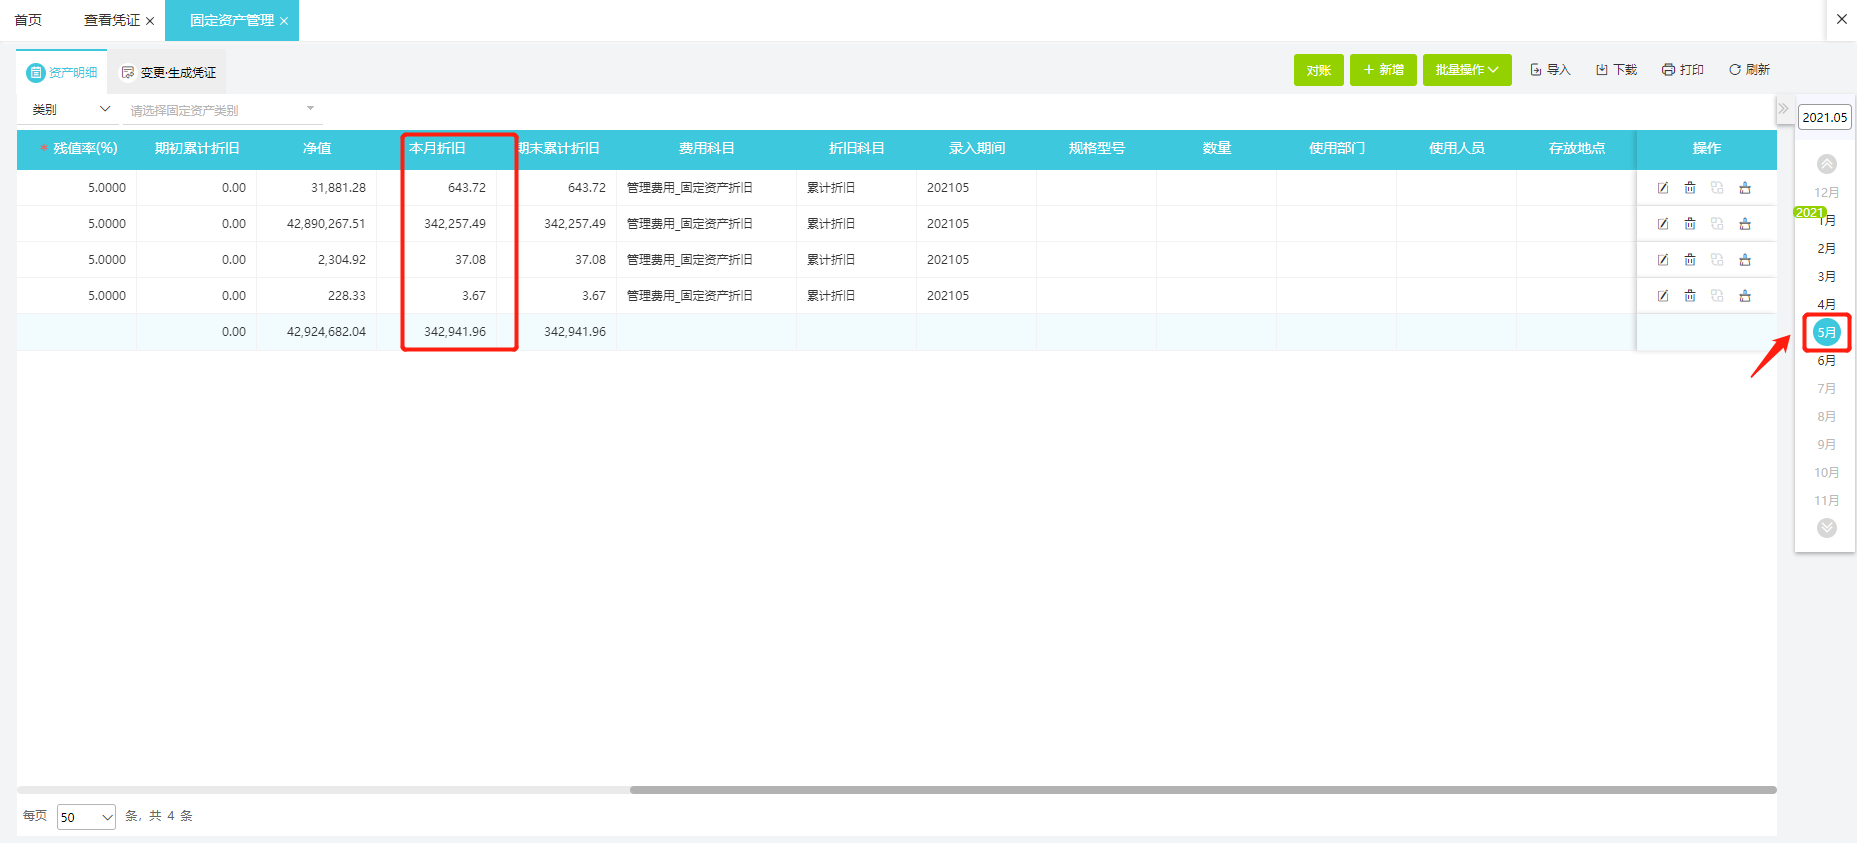
Task: Expand the 批量操作 batch operations menu
Action: pyautogui.click(x=1467, y=70)
